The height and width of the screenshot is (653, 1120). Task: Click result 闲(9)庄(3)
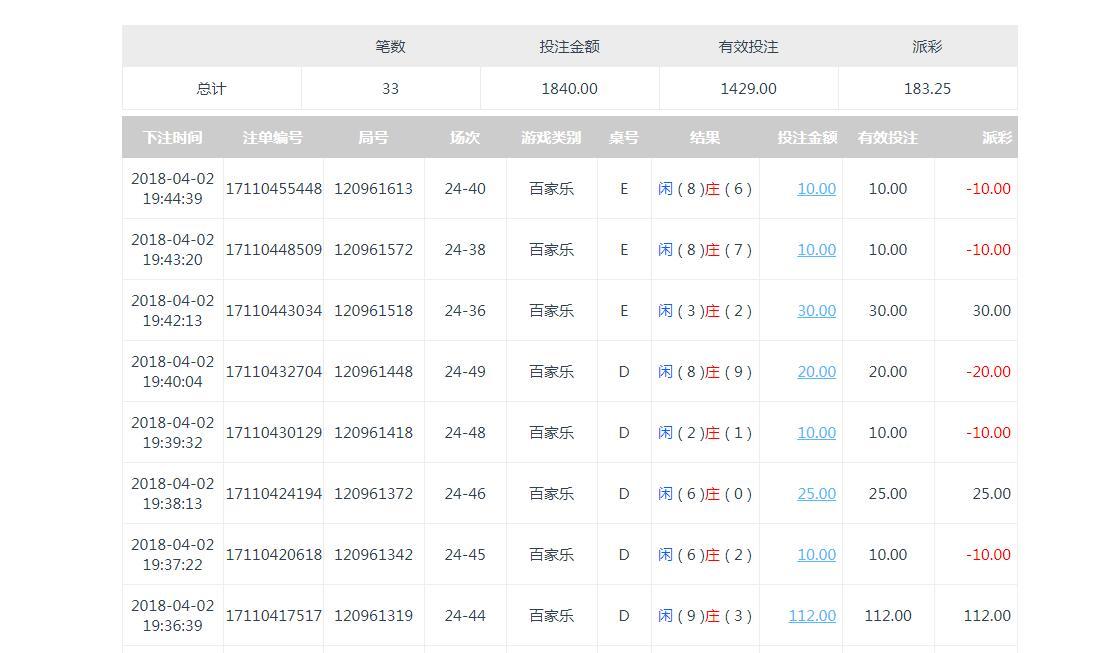click(705, 615)
